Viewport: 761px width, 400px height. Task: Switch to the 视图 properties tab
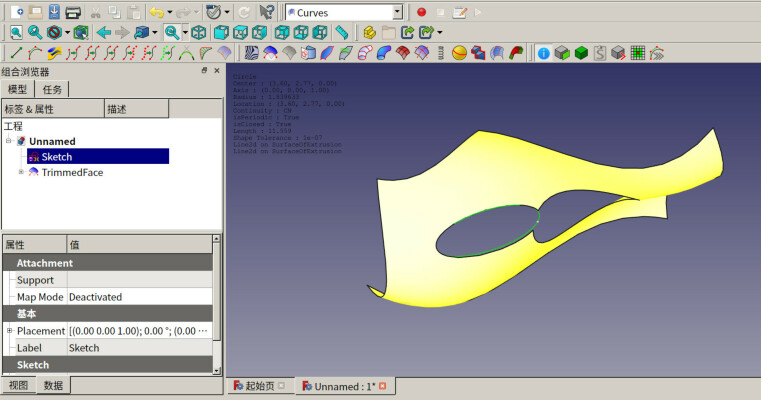18,385
